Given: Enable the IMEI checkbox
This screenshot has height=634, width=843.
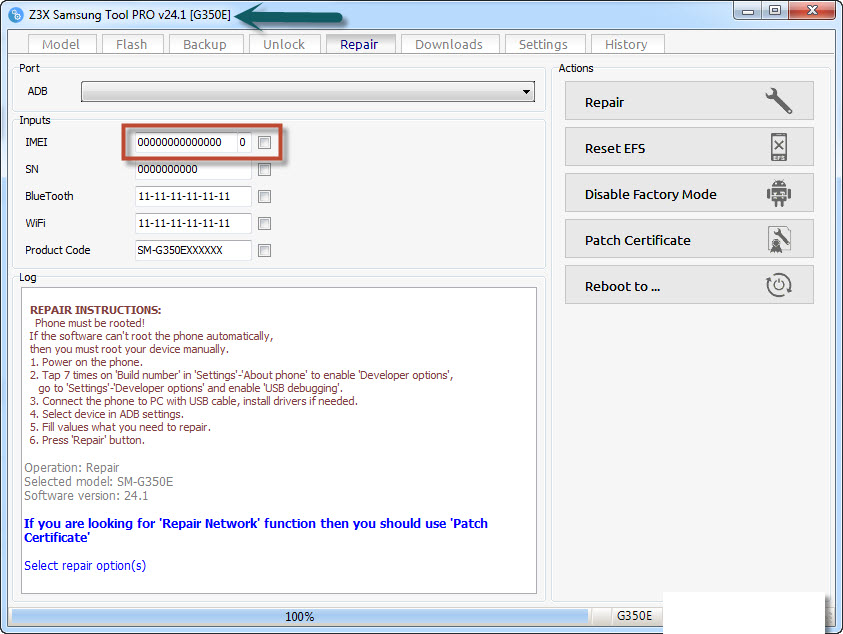Looking at the screenshot, I should (x=264, y=143).
